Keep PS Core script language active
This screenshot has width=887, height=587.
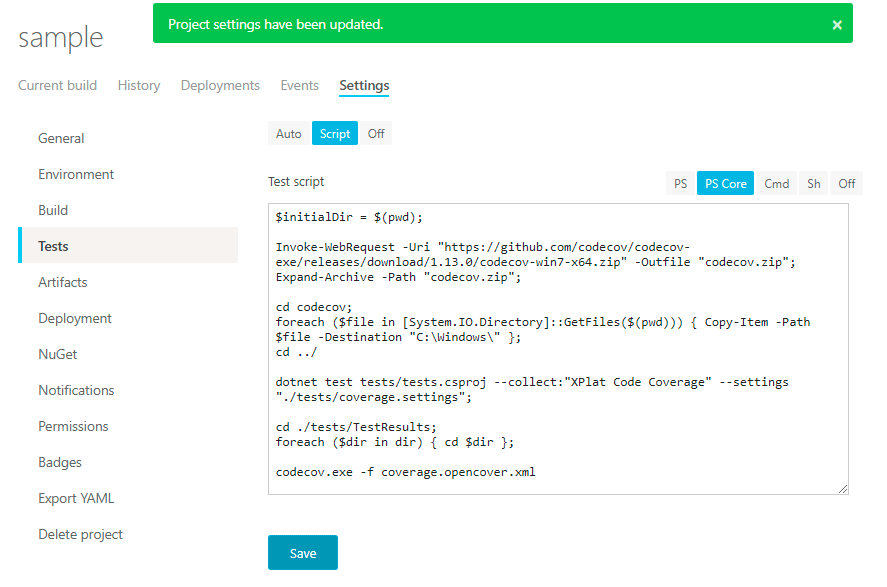click(724, 183)
